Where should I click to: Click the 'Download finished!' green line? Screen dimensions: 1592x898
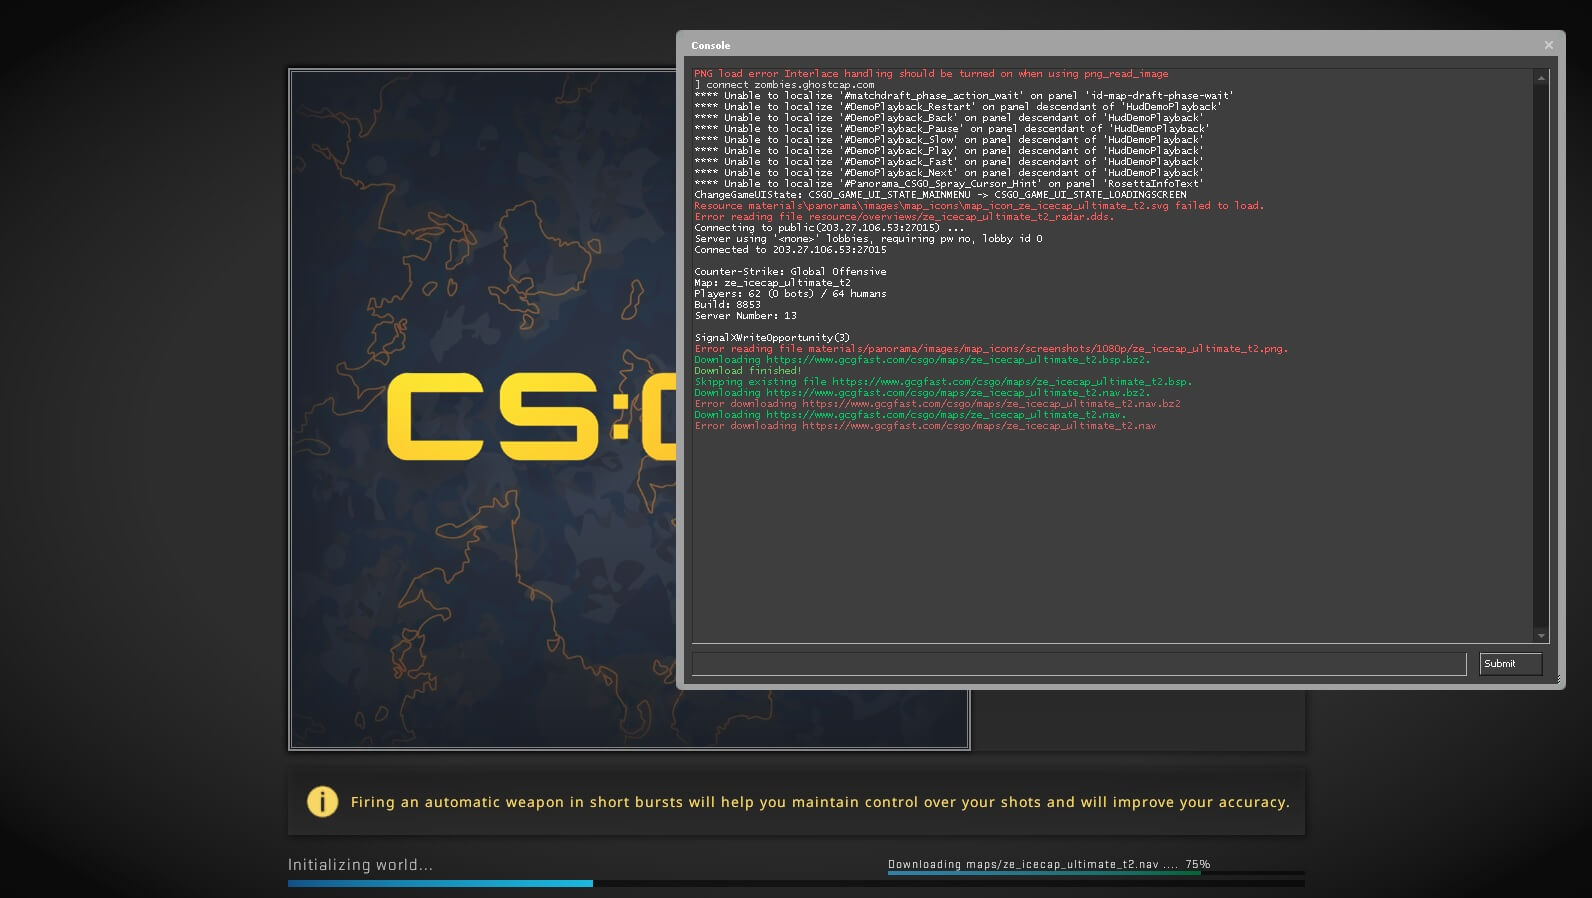pyautogui.click(x=748, y=371)
